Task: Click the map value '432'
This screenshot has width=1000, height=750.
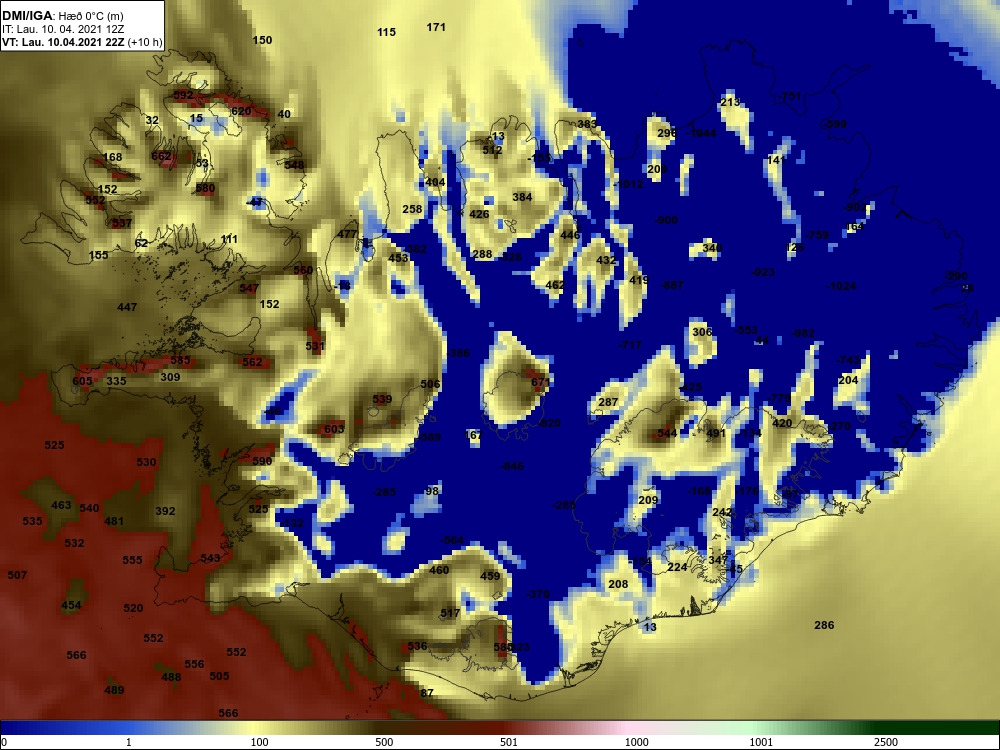Action: point(606,260)
